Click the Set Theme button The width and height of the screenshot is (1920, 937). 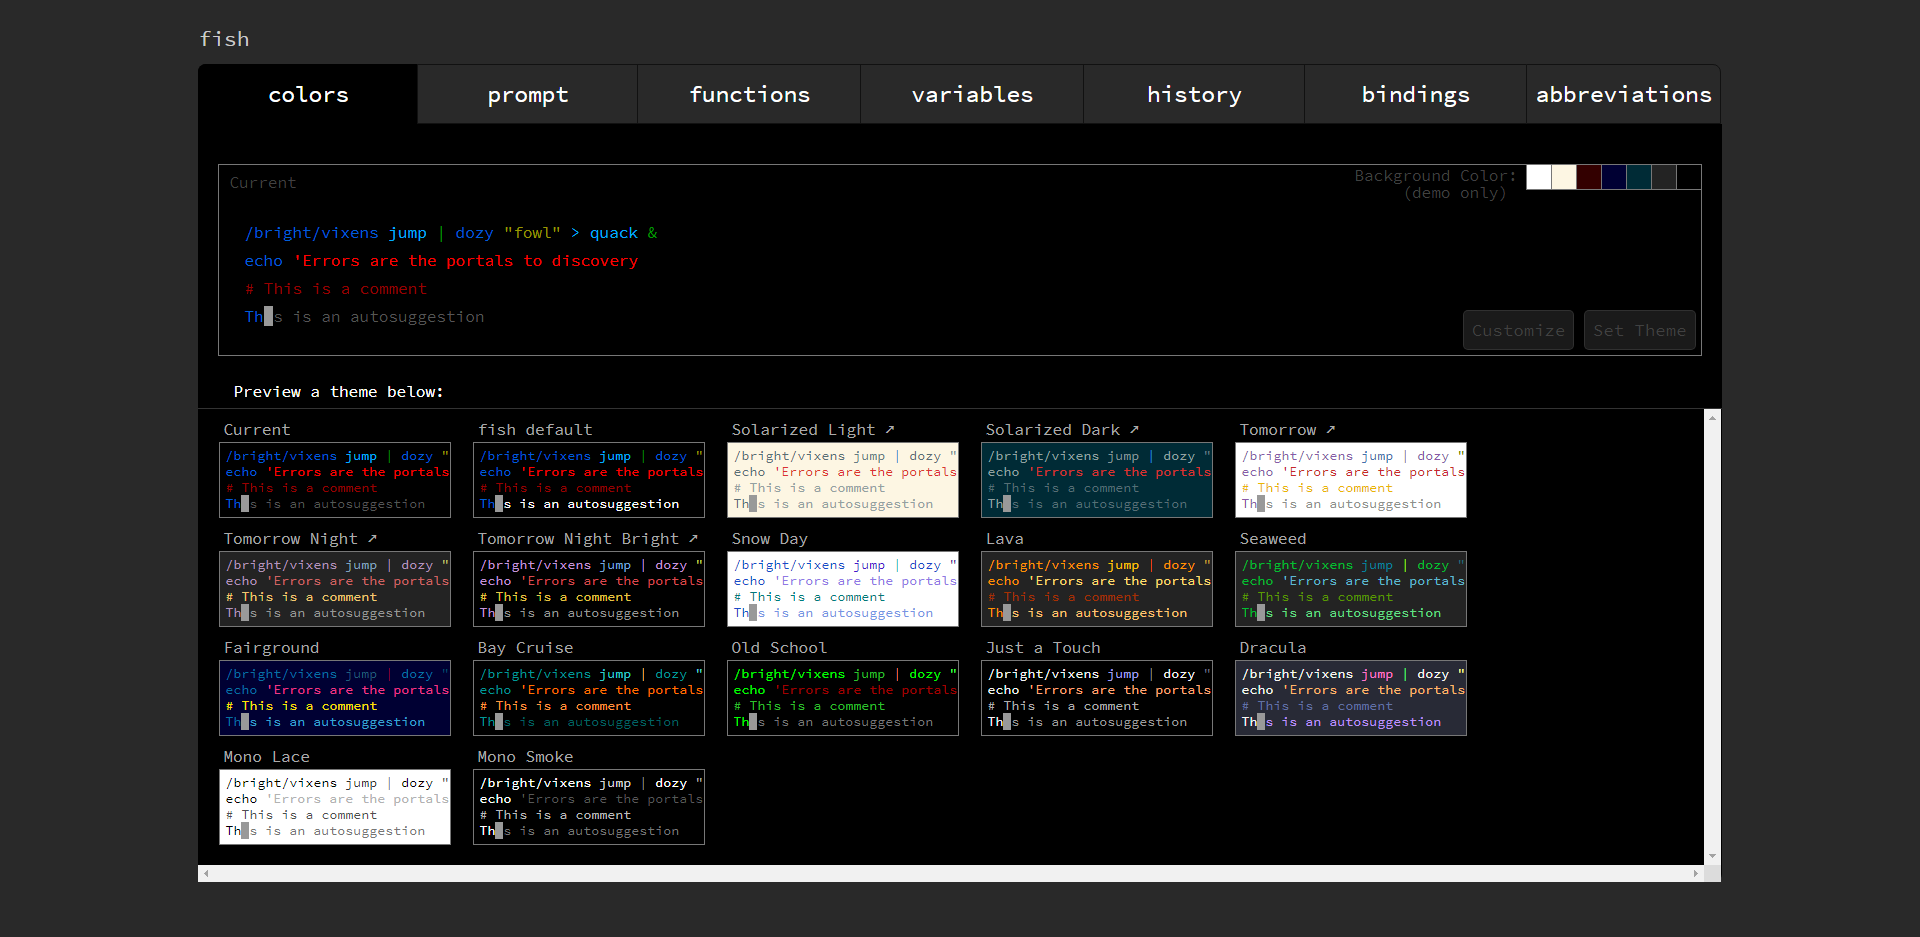[x=1640, y=330]
